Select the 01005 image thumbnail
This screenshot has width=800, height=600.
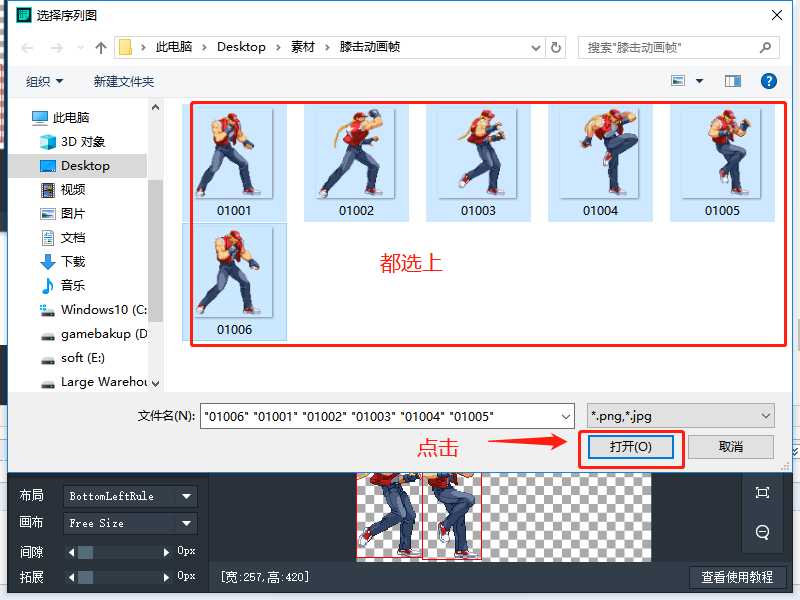tap(722, 163)
